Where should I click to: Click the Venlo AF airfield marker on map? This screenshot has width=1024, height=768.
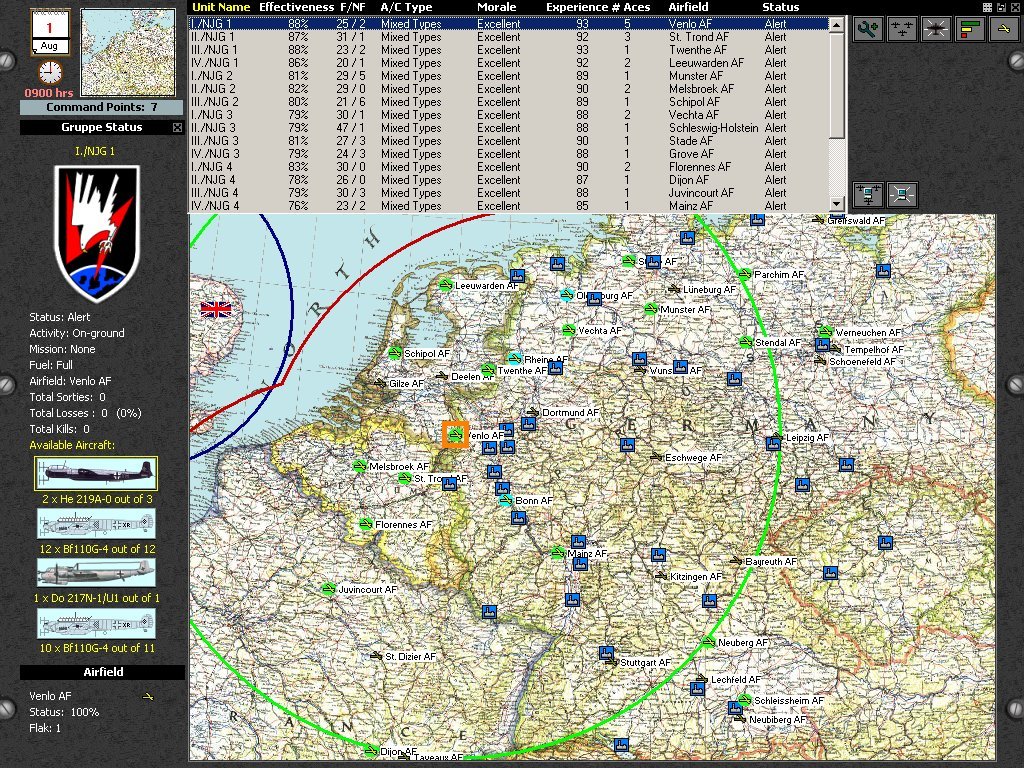click(x=455, y=435)
